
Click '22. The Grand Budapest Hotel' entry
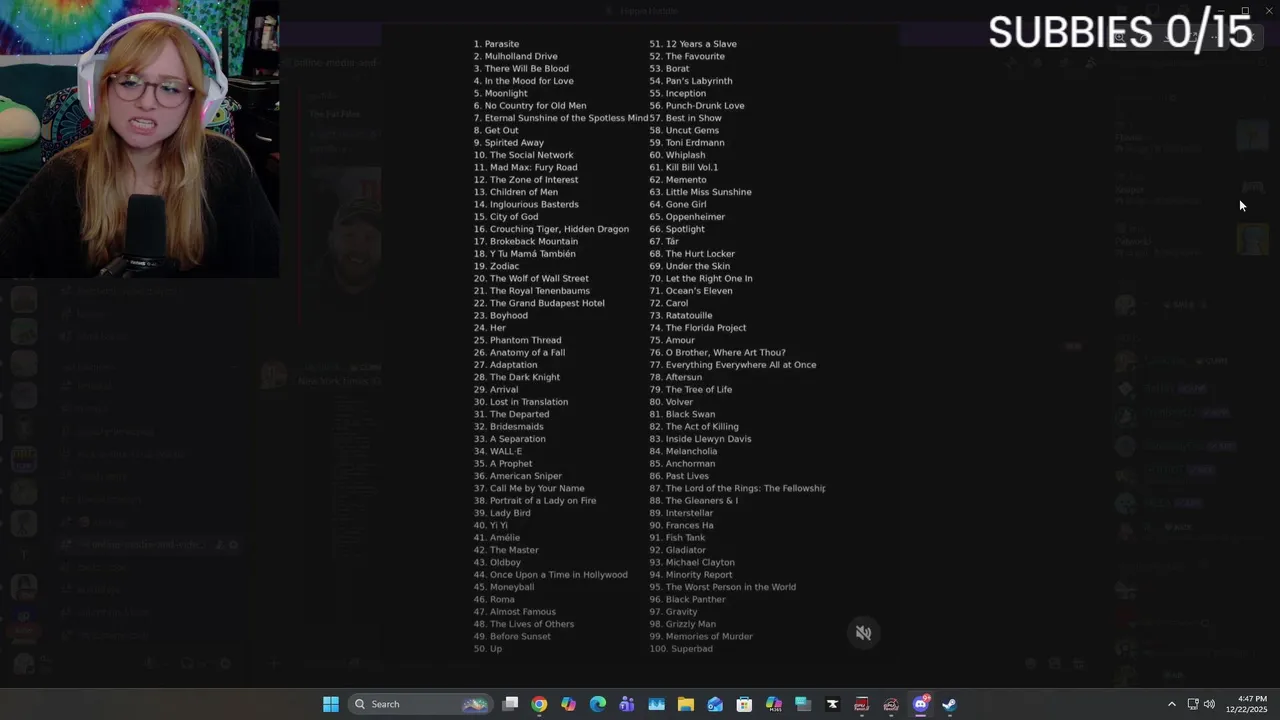pos(539,303)
